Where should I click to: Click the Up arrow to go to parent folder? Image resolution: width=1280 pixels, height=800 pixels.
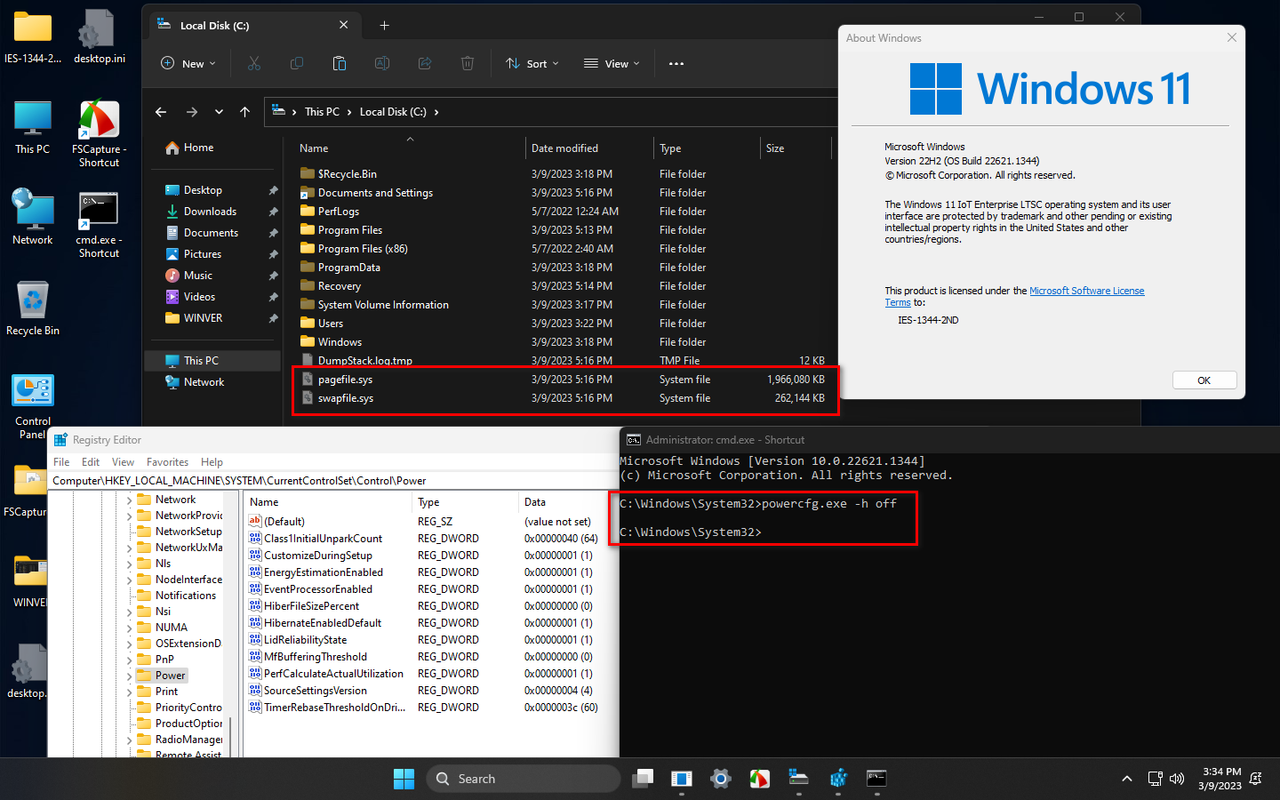point(245,112)
